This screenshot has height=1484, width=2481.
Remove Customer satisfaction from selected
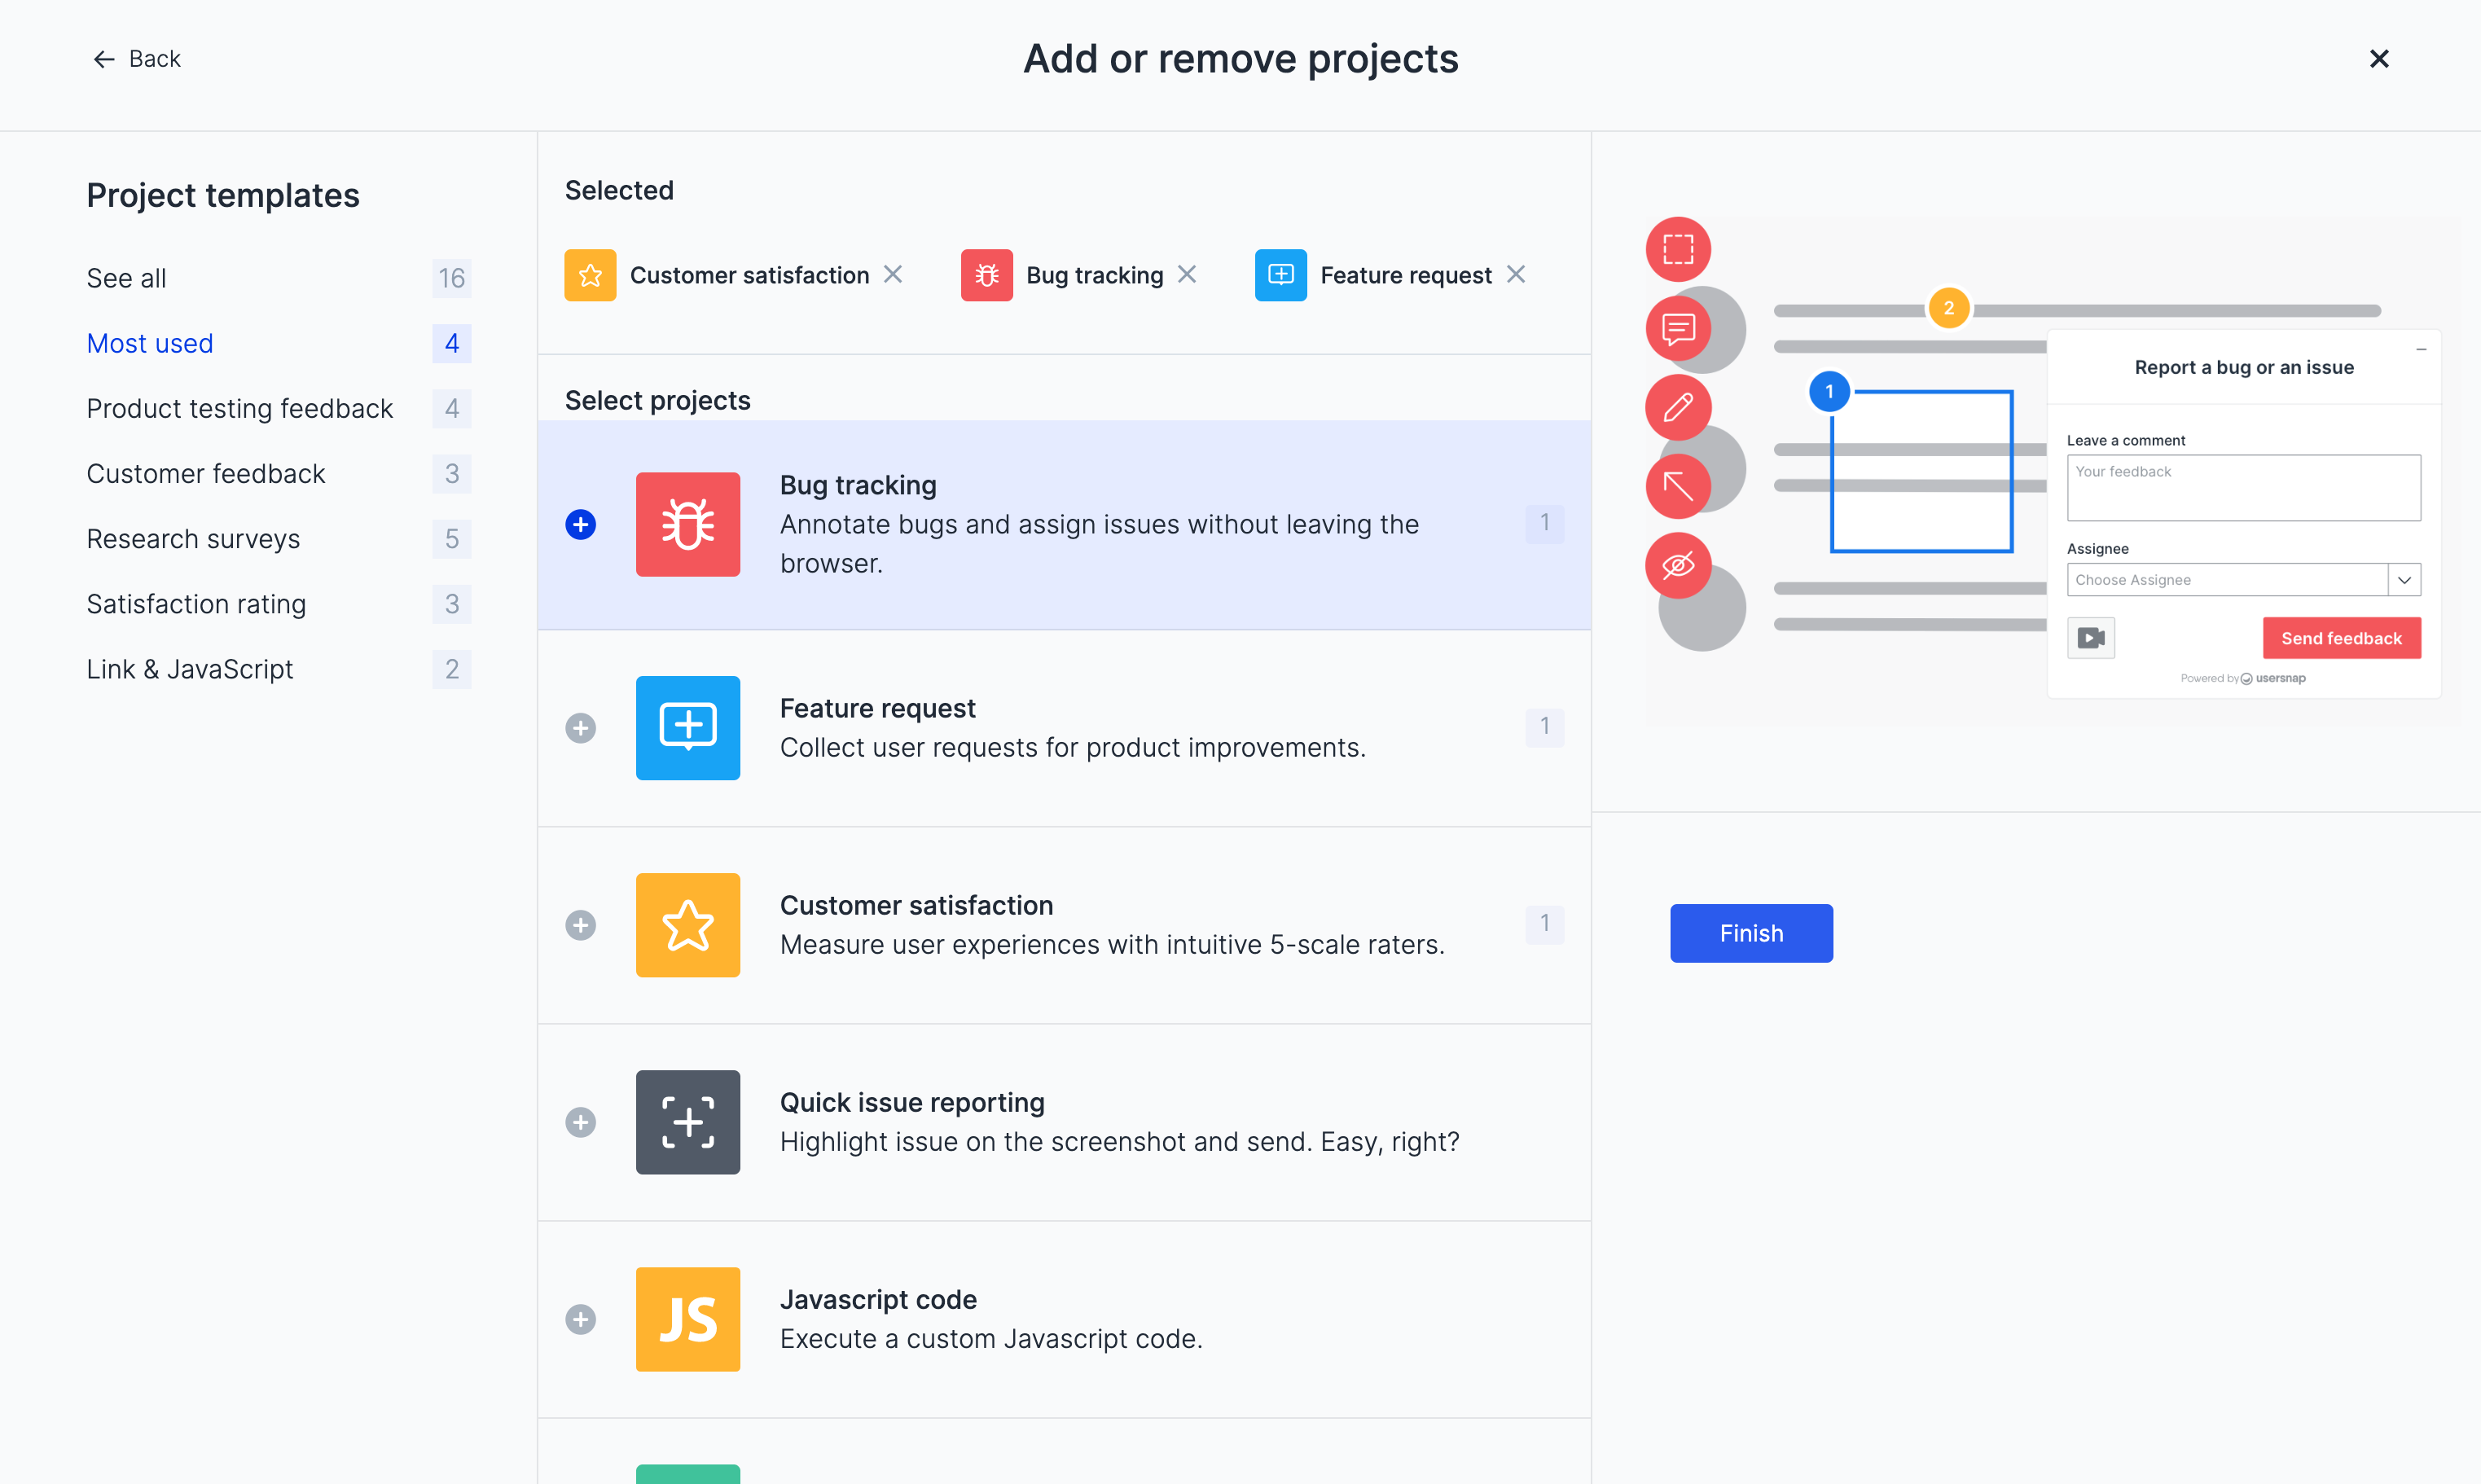[893, 274]
